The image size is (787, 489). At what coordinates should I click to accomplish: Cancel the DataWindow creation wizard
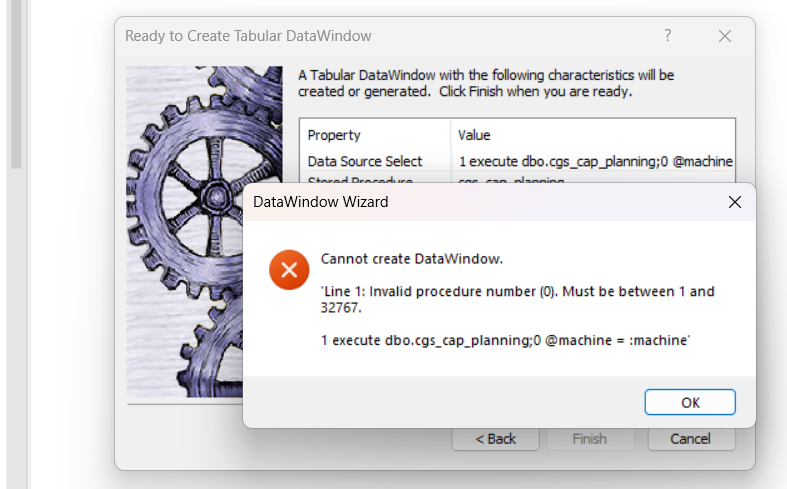click(691, 439)
